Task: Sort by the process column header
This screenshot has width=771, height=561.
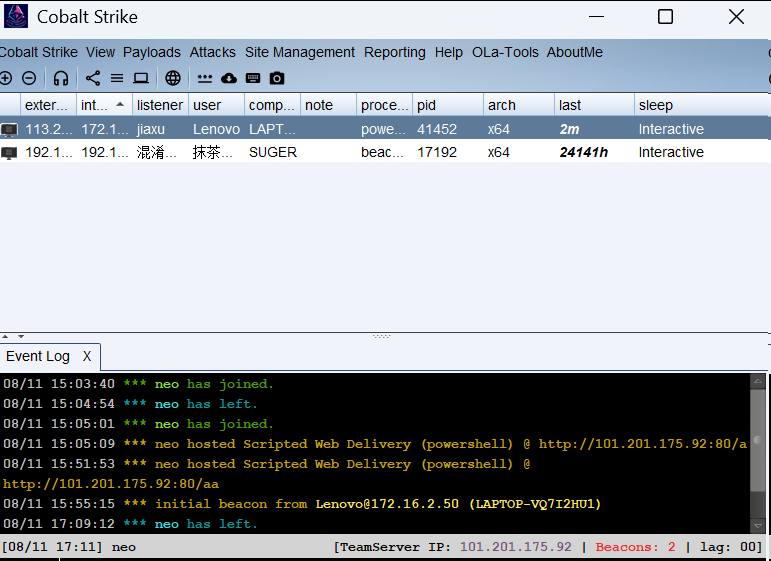Action: [385, 105]
